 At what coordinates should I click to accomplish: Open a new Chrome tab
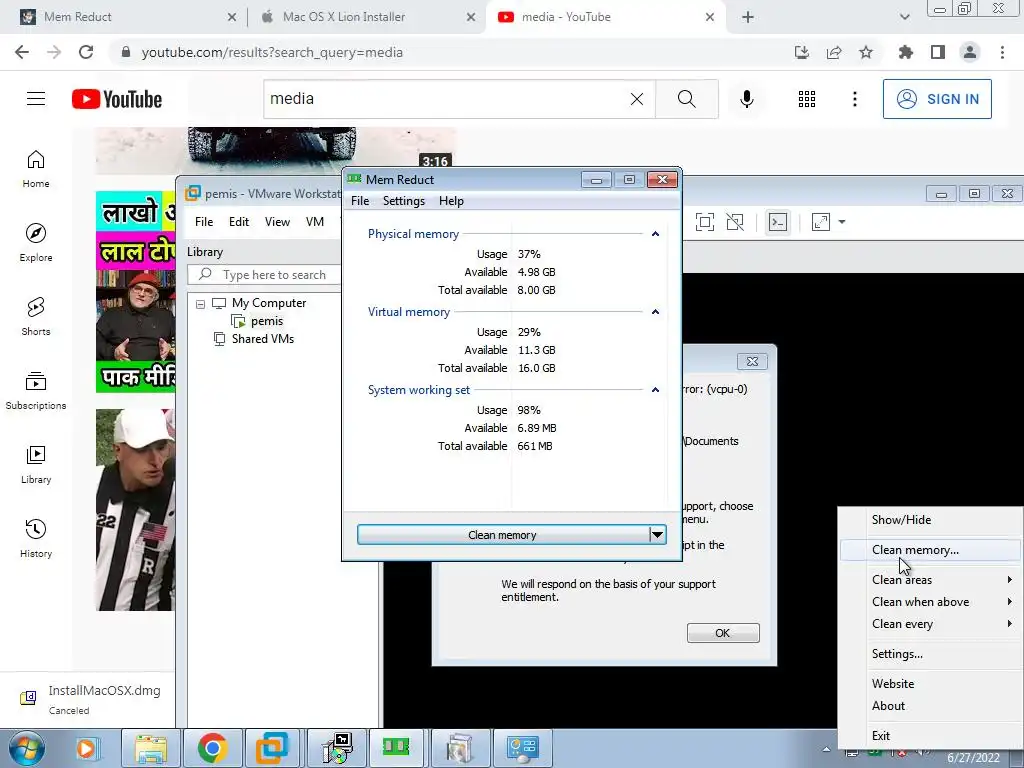[x=748, y=17]
